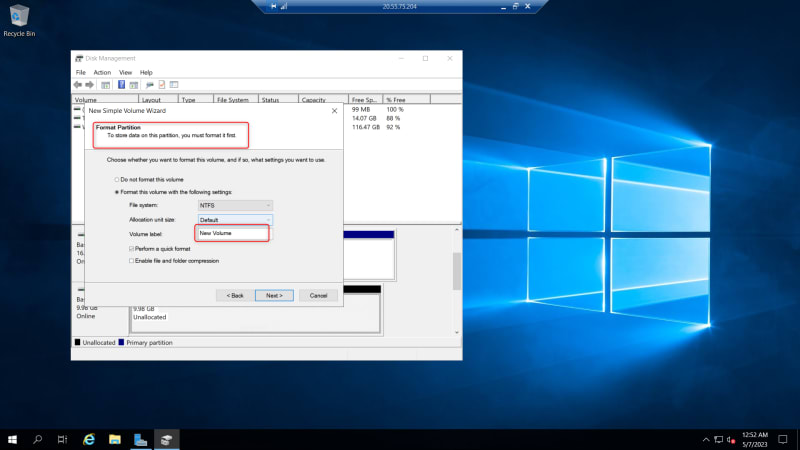Viewport: 800px width, 450px height.
Task: Sort by the % Free column header
Action: pos(406,99)
